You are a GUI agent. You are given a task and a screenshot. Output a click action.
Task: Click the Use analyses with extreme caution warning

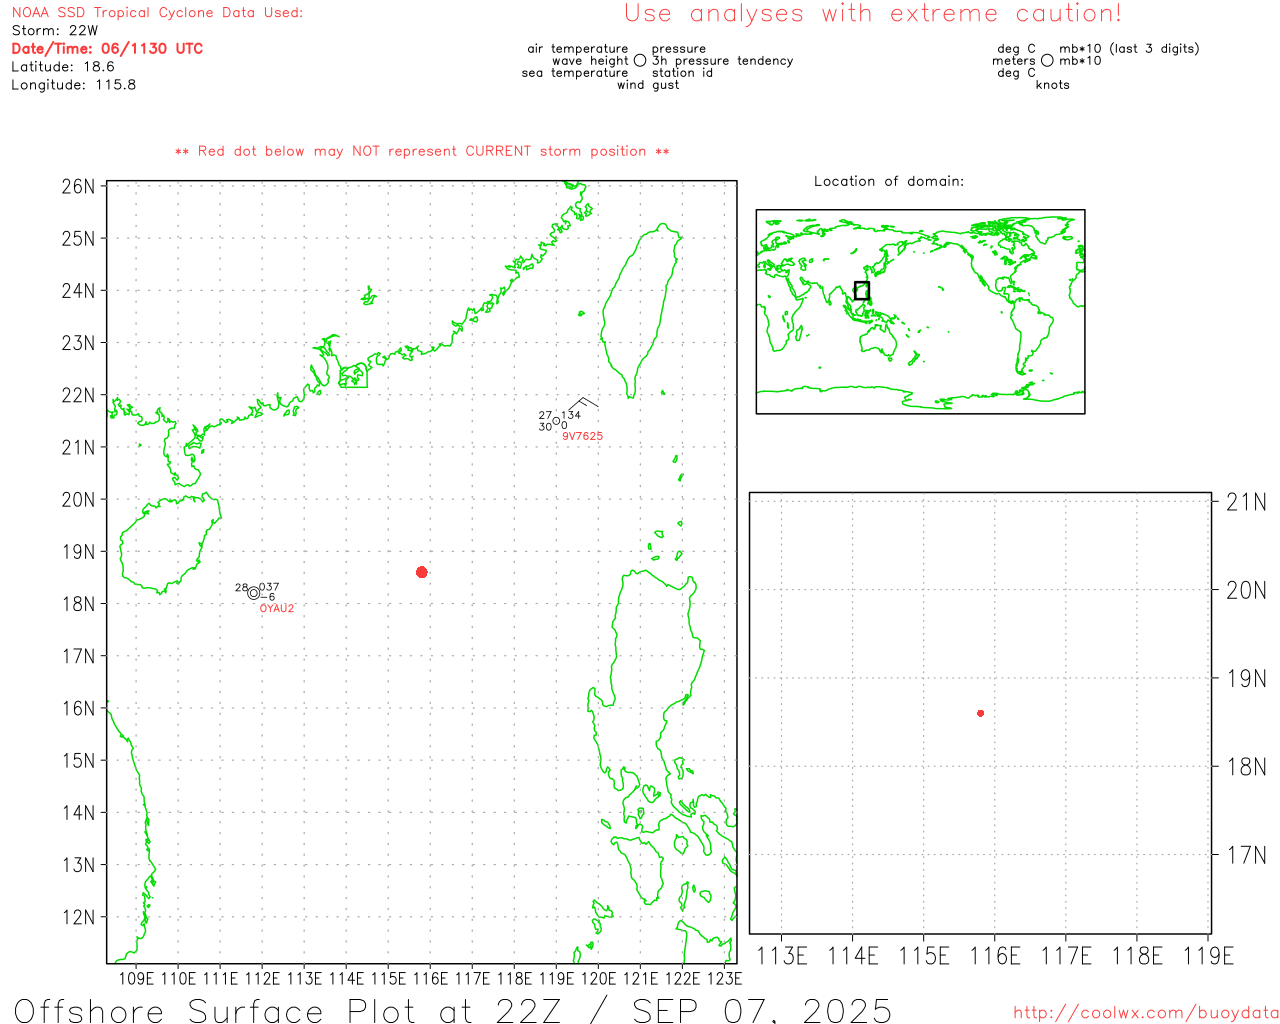[x=873, y=13]
